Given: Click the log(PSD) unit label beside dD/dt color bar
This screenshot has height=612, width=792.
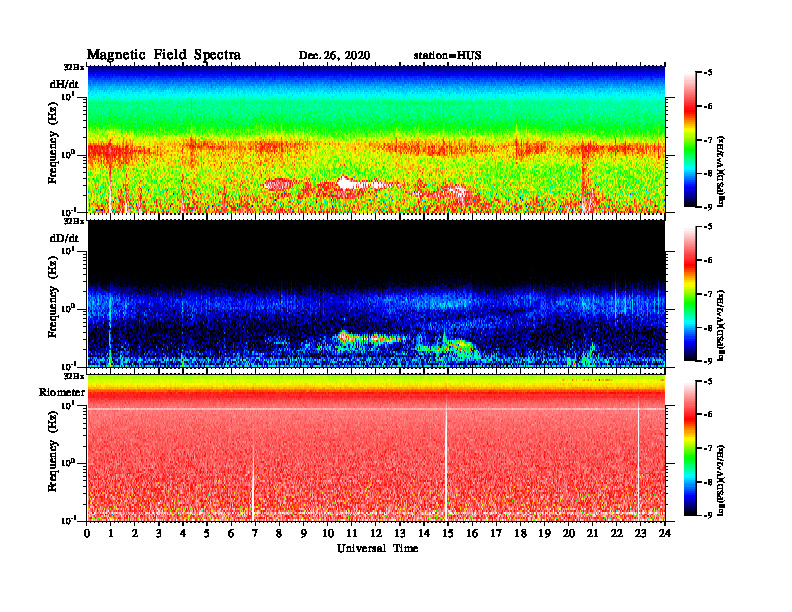Looking at the screenshot, I should 722,325.
